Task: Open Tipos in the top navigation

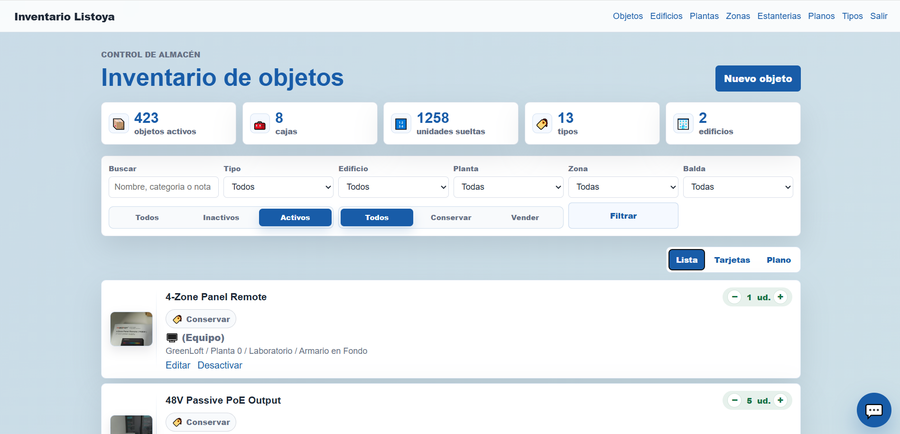Action: (x=852, y=16)
